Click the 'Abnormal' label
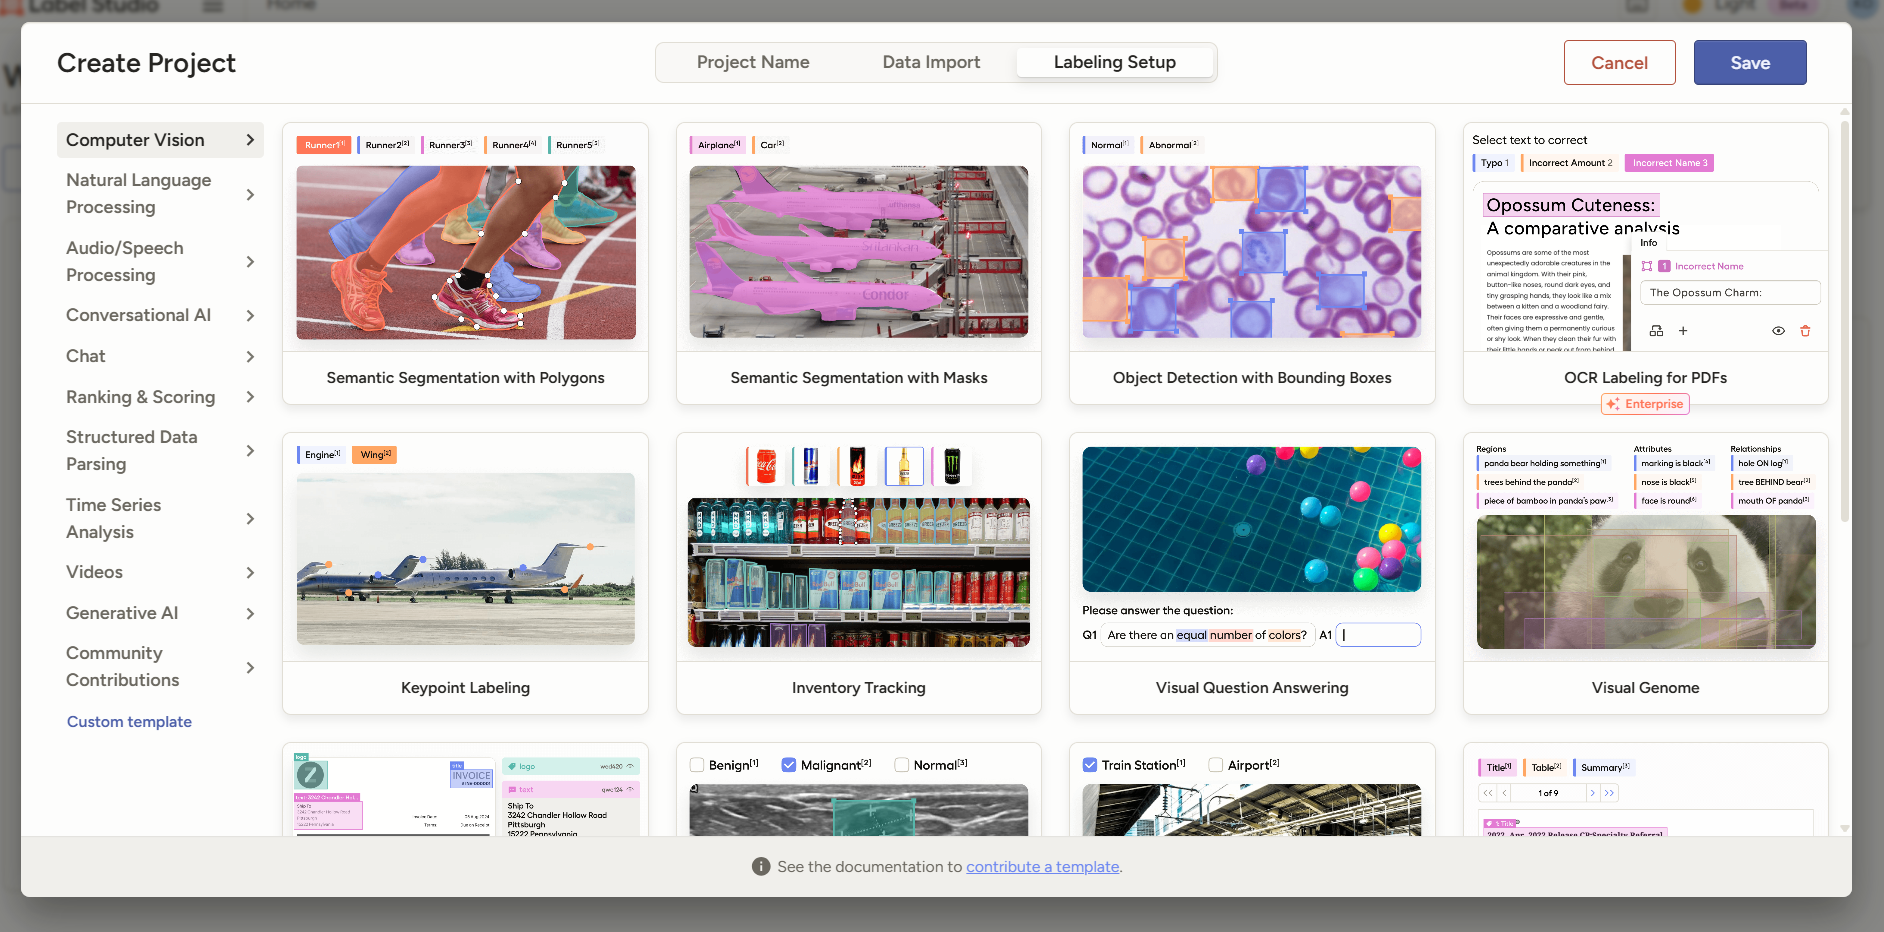 click(1171, 145)
